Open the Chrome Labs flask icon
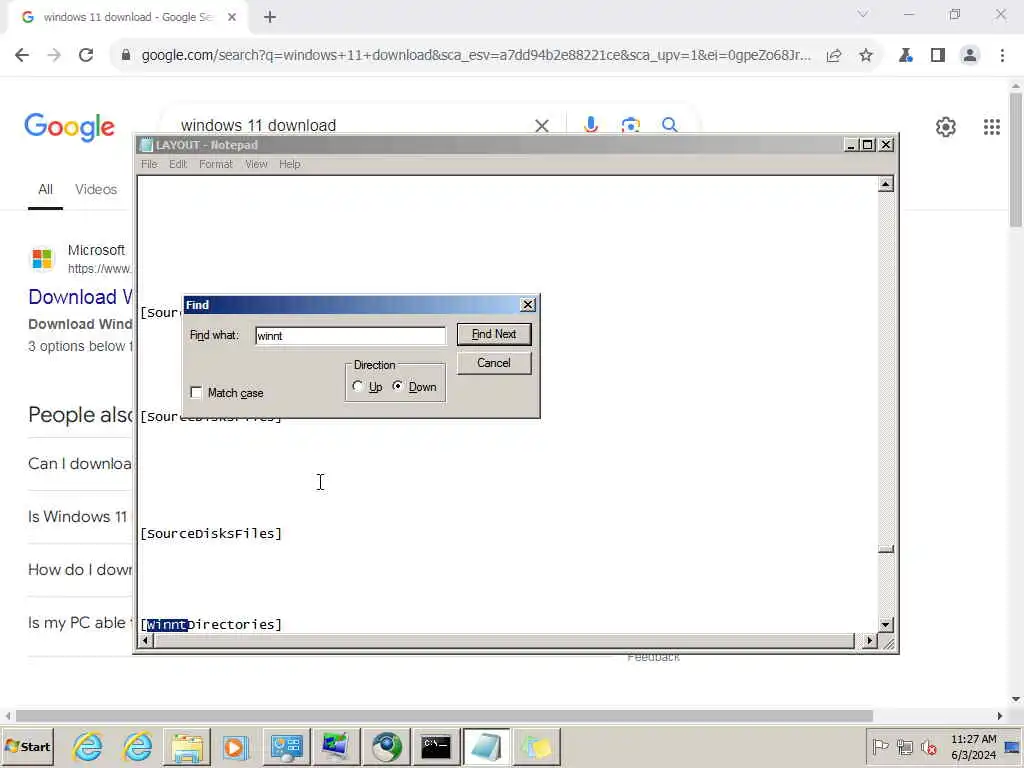The height and width of the screenshot is (768, 1024). [x=906, y=56]
